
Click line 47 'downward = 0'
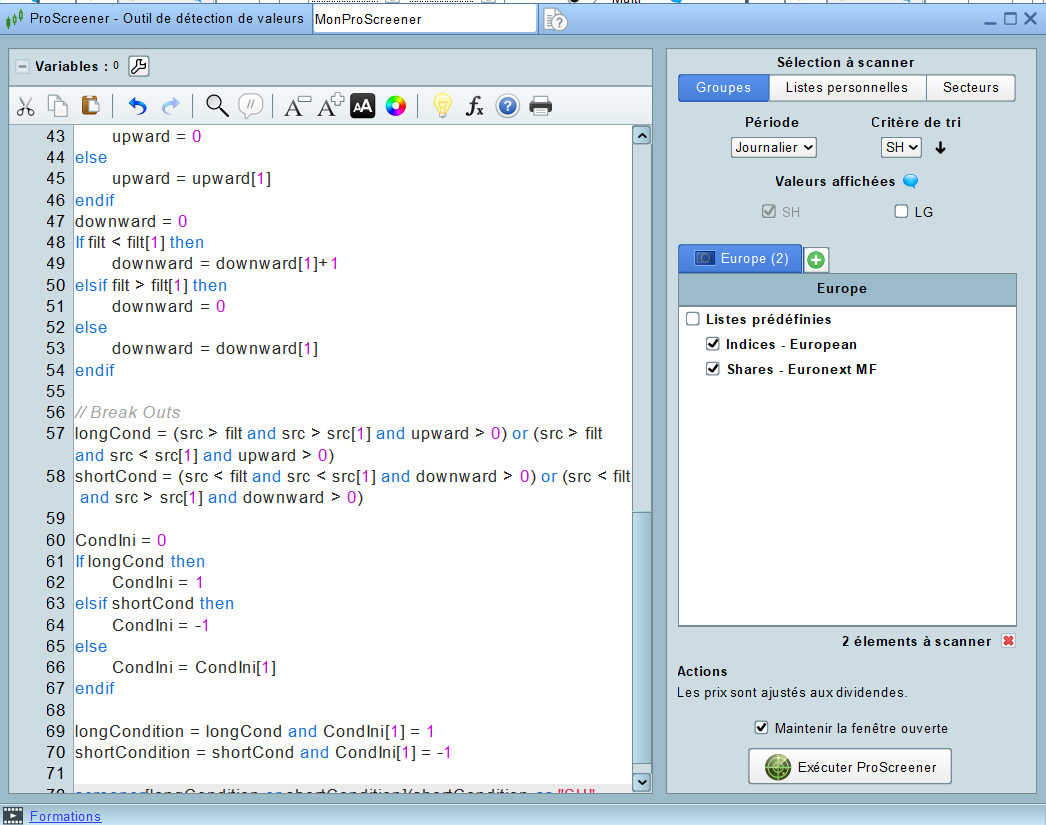point(131,221)
